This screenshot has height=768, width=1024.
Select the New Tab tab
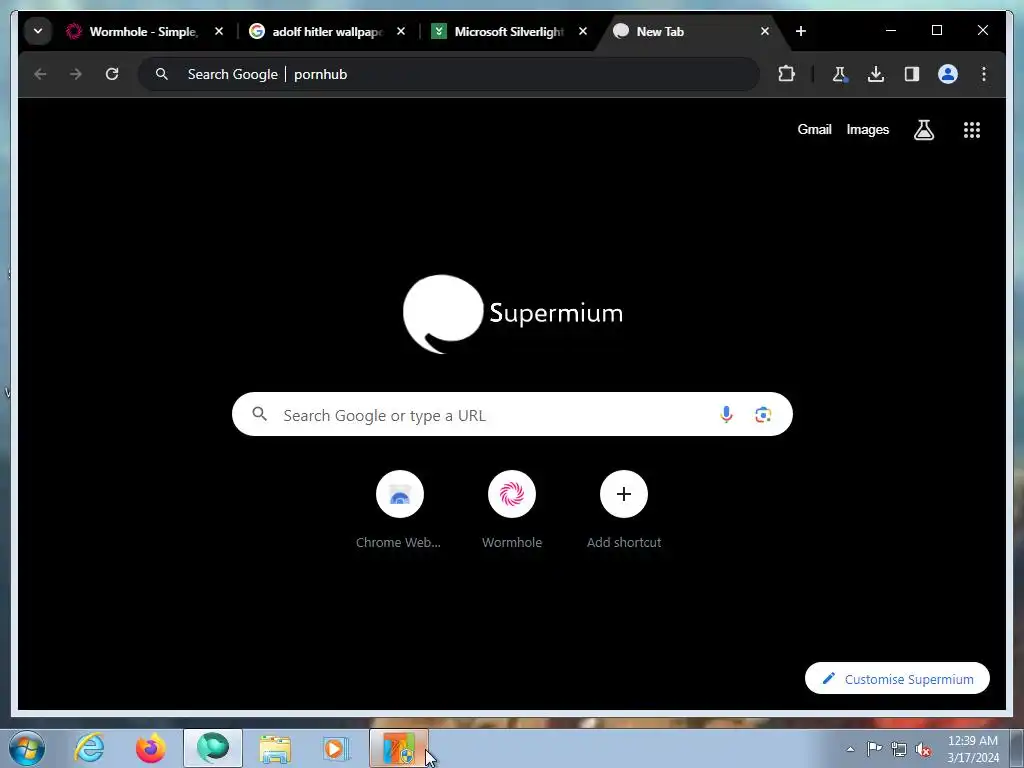(691, 31)
